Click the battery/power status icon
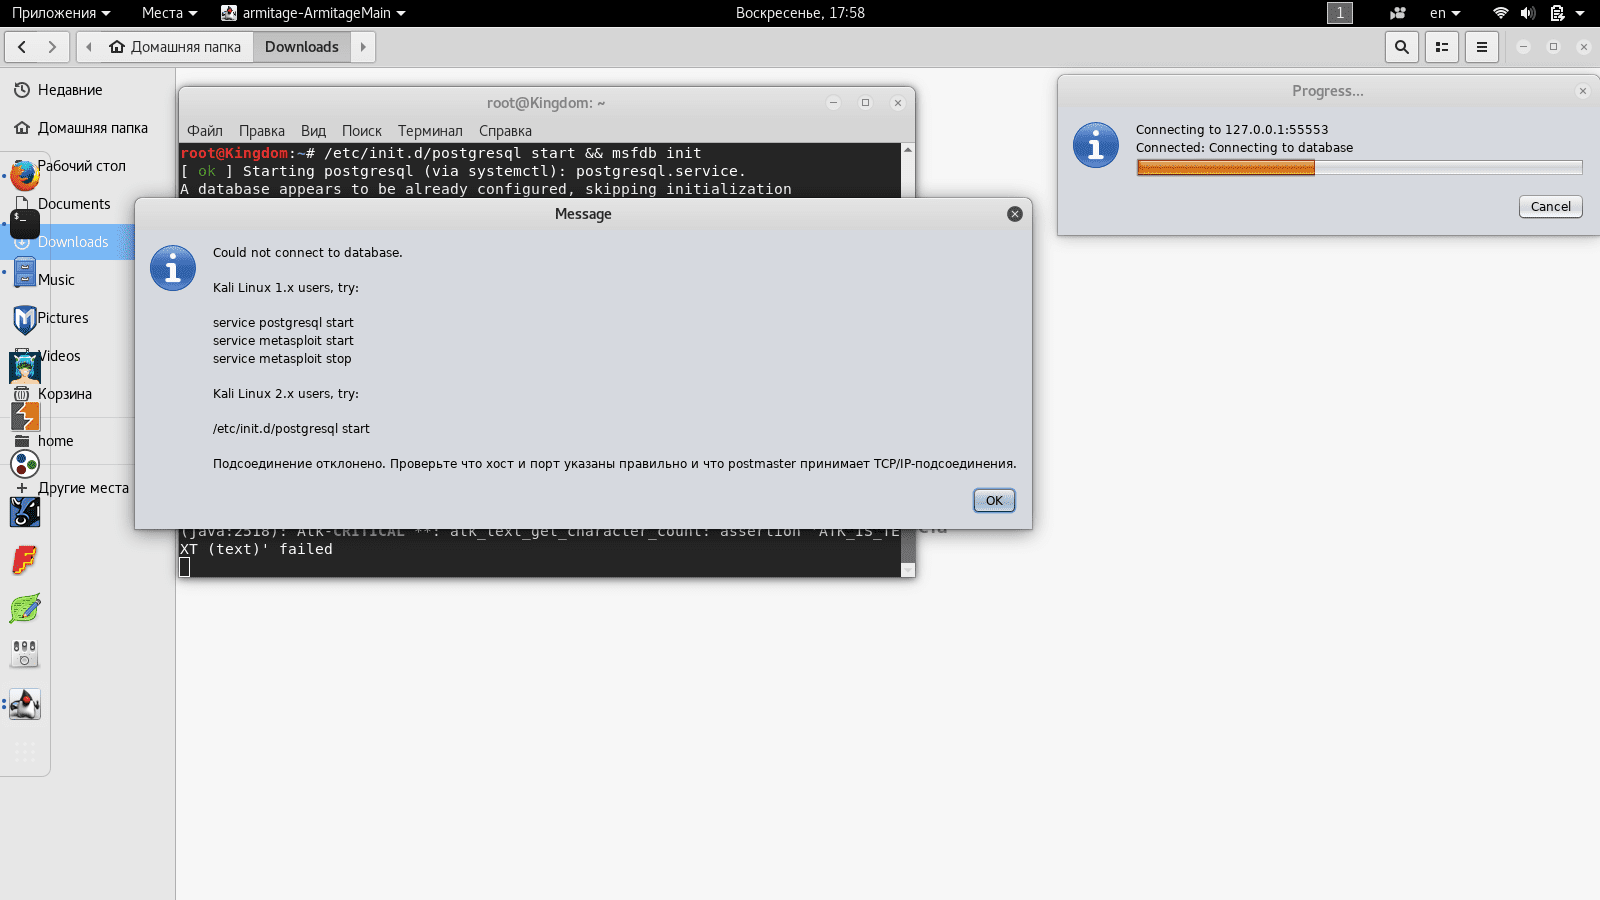1600x900 pixels. pos(1557,13)
